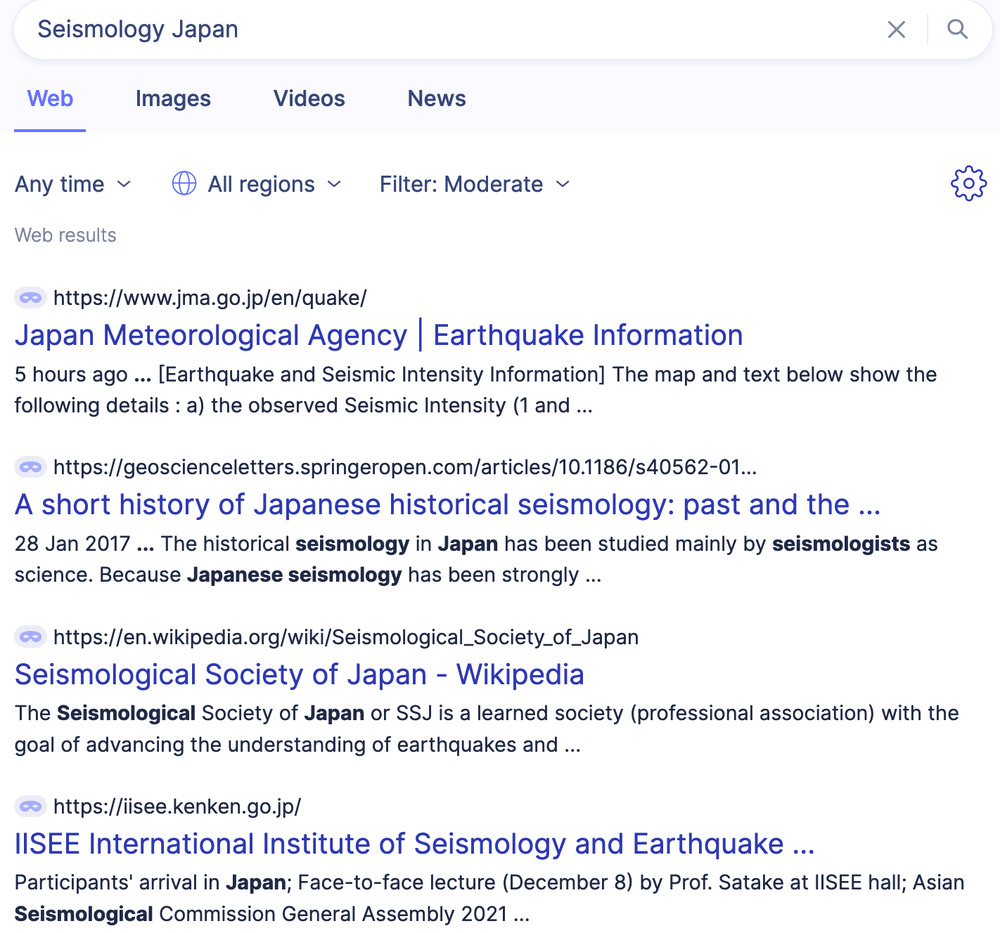Open Seismological Society of Japan Wikipedia link
Screen dimensions: 1000x933
coord(299,675)
